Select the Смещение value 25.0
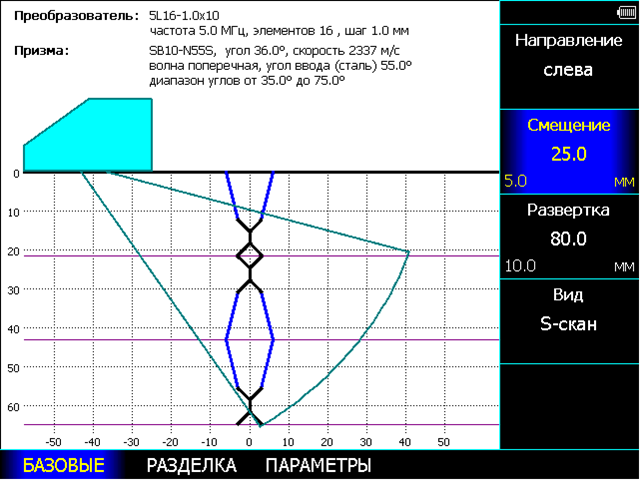This screenshot has height=480, width=640. tap(568, 154)
